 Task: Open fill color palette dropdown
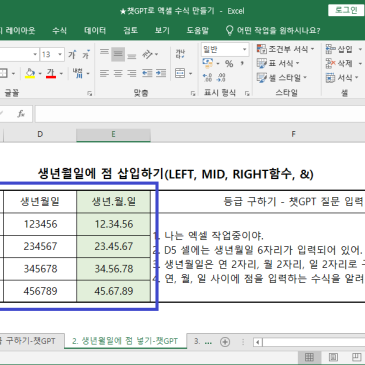point(40,73)
